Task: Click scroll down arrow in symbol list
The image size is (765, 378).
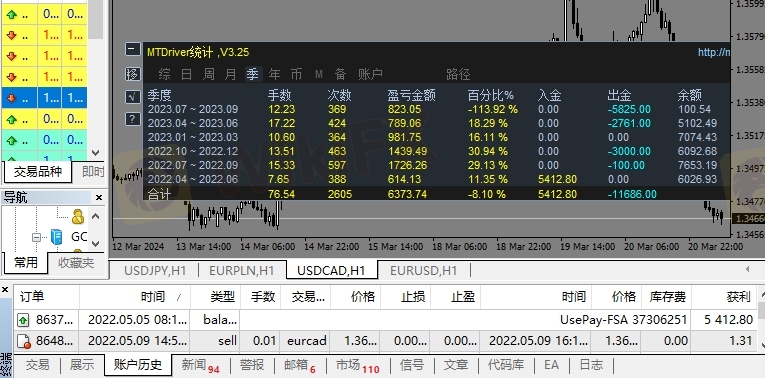Action: point(96,153)
